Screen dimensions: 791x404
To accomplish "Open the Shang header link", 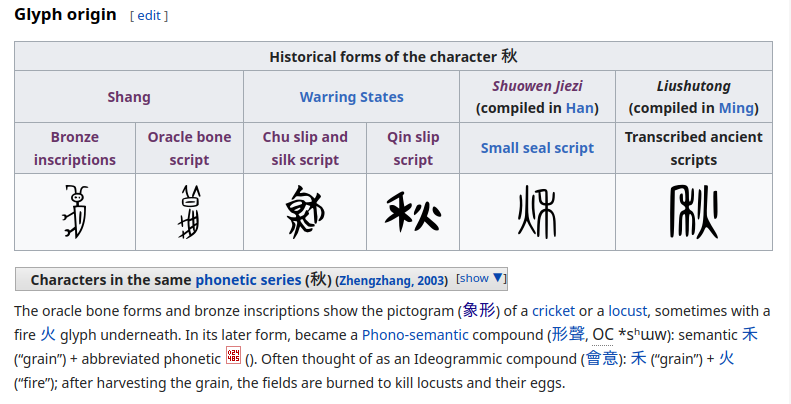I will tap(129, 97).
